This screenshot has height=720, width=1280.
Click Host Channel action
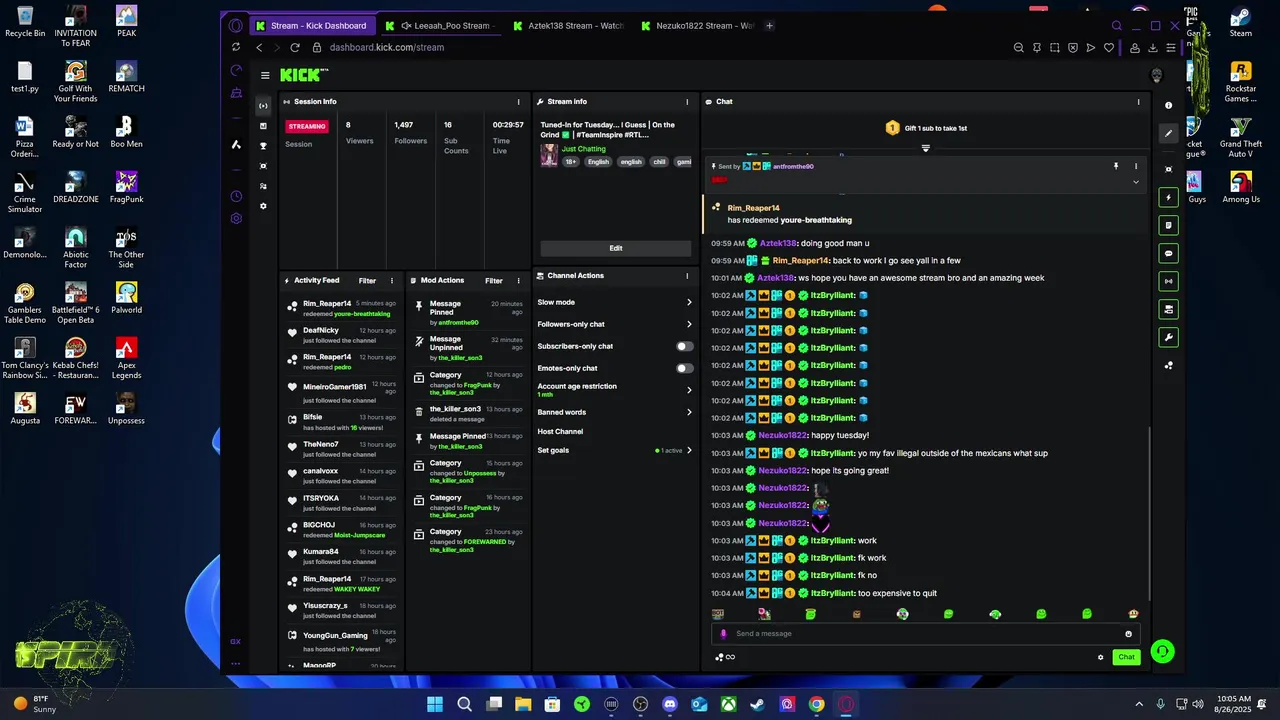560,432
